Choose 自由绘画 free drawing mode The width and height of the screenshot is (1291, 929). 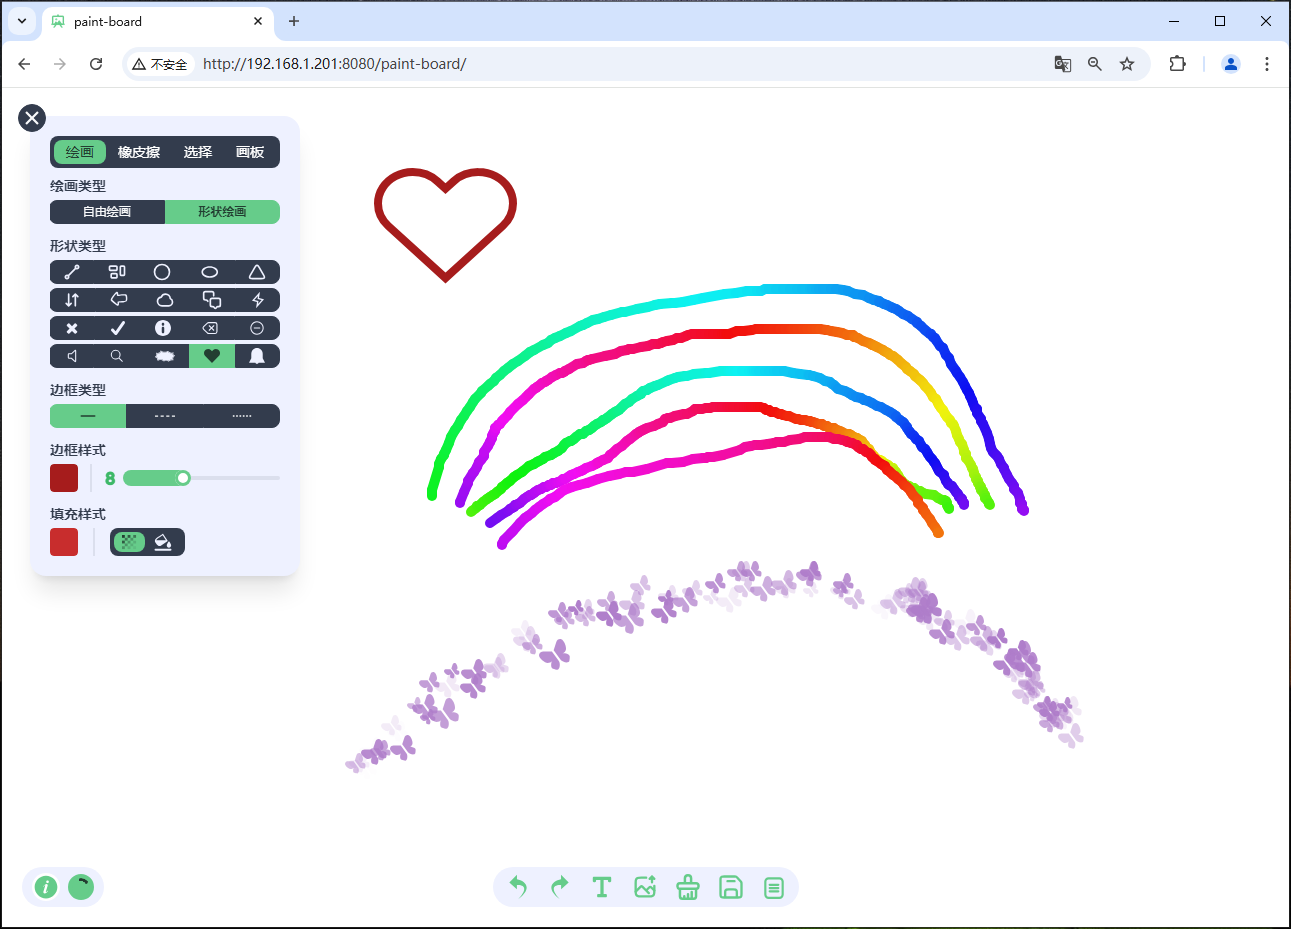pos(107,212)
